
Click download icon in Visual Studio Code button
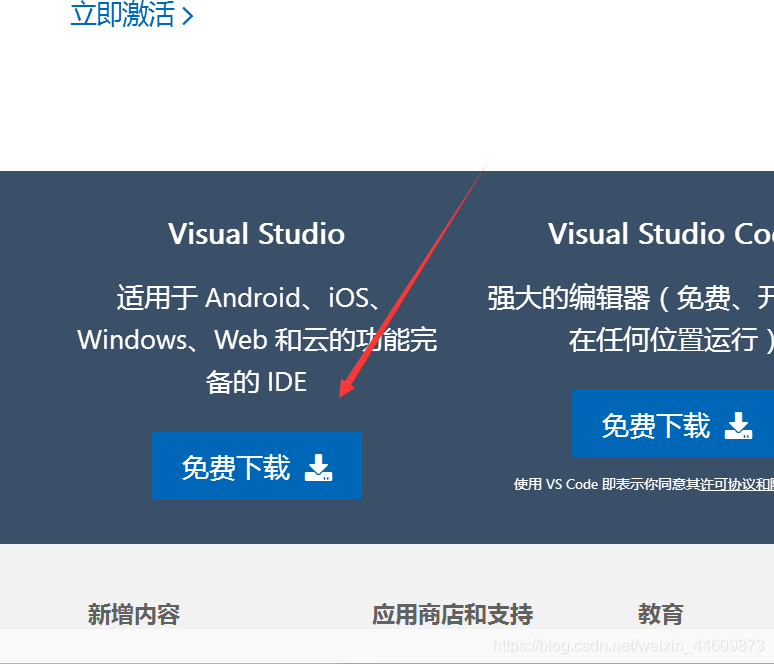[x=738, y=426]
